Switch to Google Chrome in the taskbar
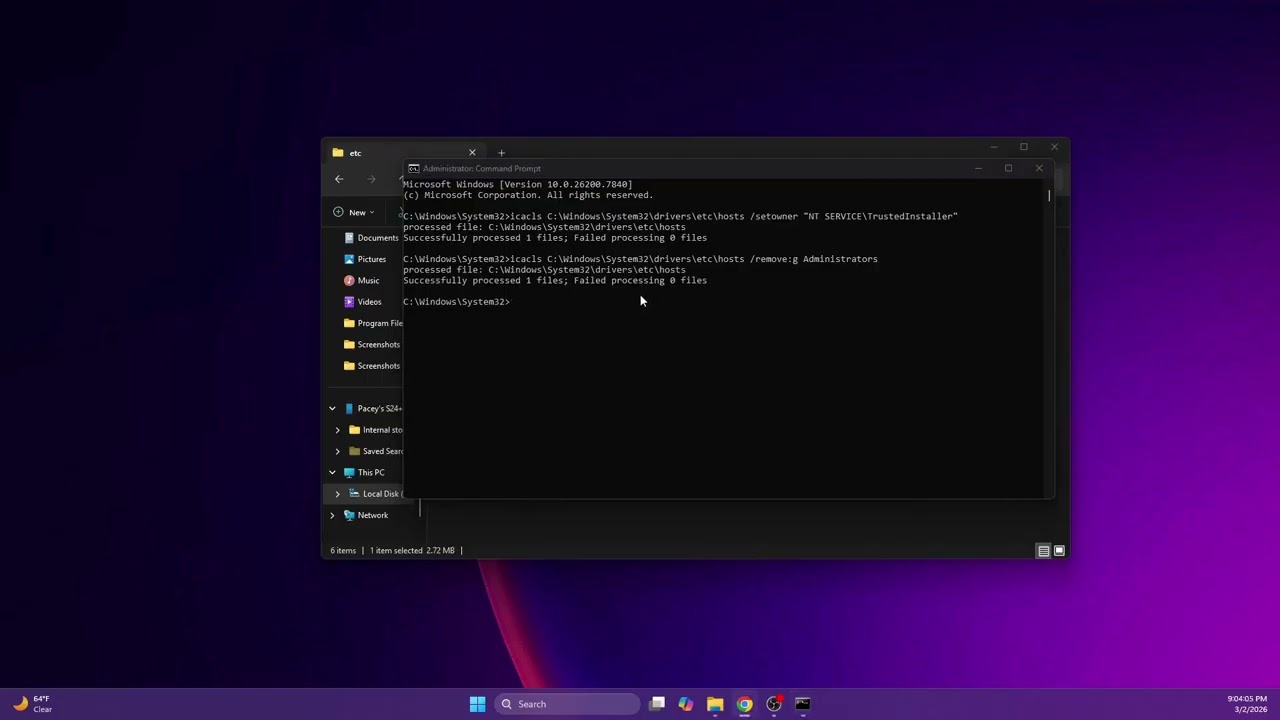 click(x=744, y=704)
